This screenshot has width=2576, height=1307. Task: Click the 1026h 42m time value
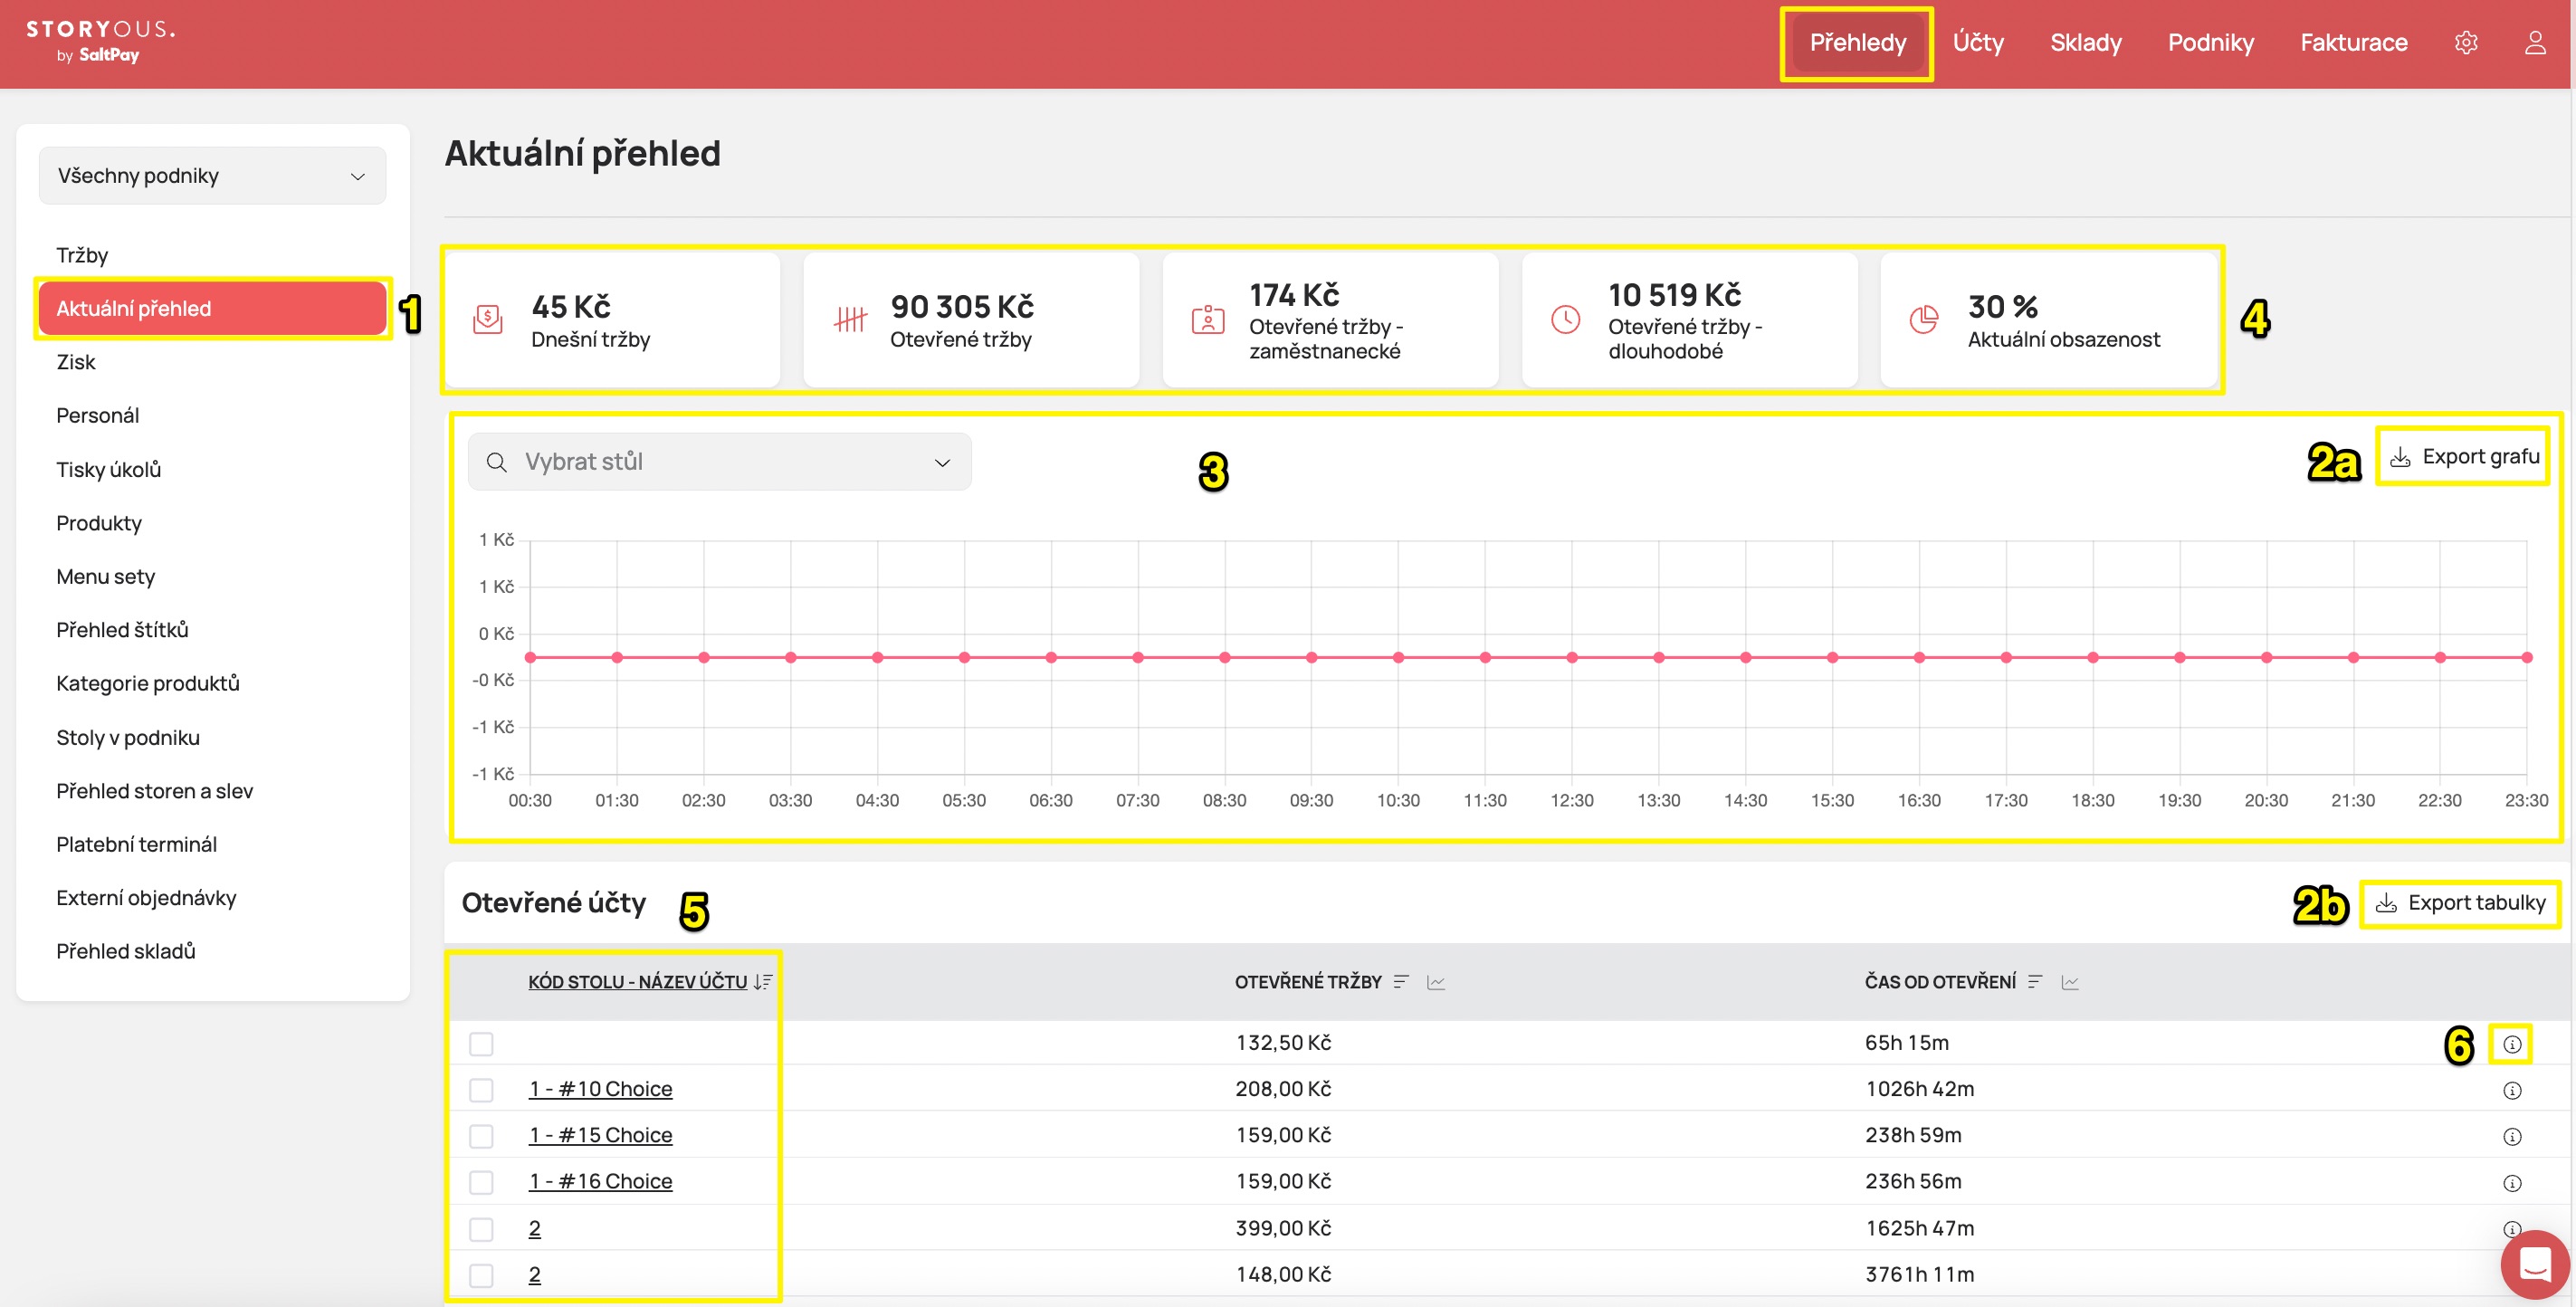point(1920,1089)
